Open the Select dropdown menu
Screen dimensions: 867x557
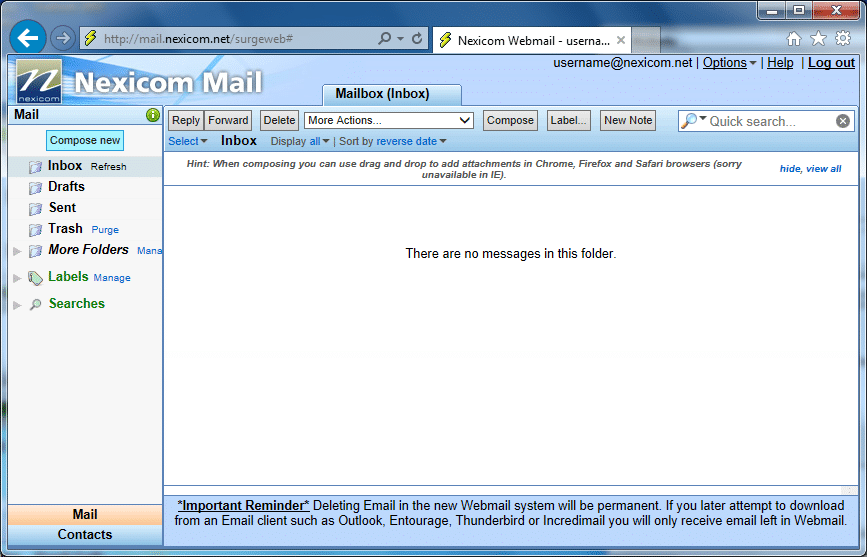(187, 141)
